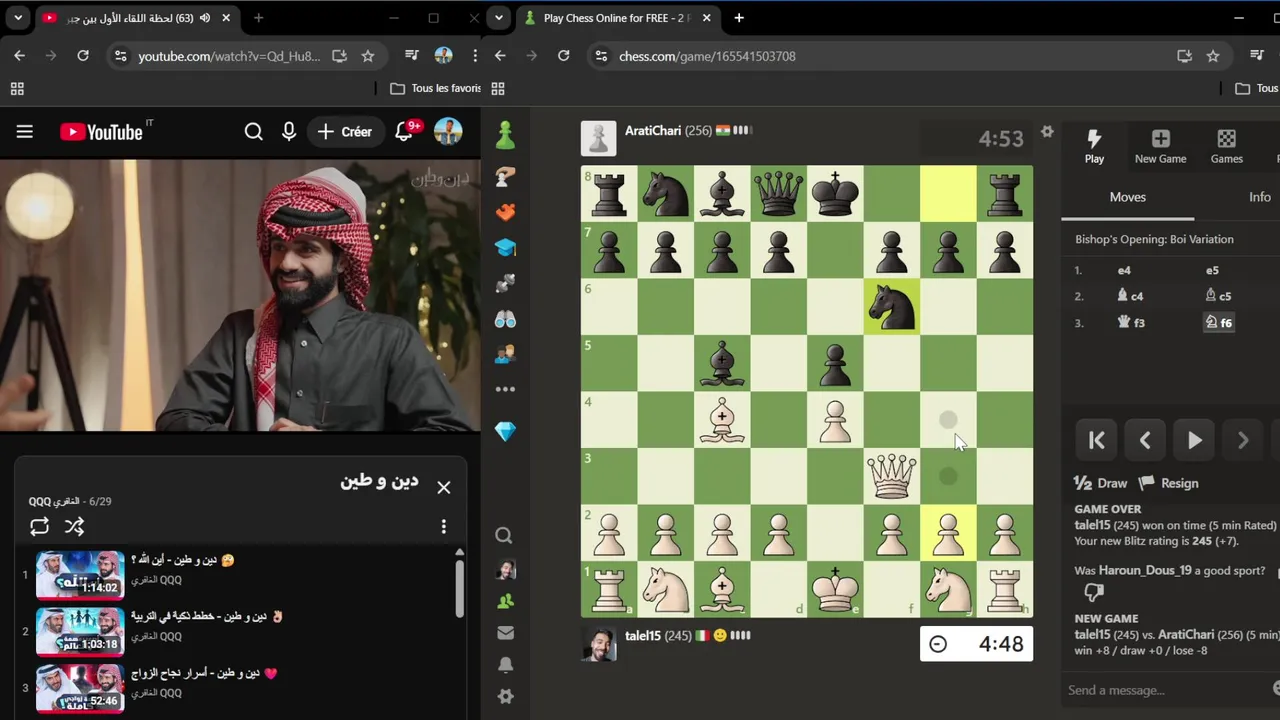The height and width of the screenshot is (720, 1280).
Task: Click the black knight on f6
Action: 891,306
